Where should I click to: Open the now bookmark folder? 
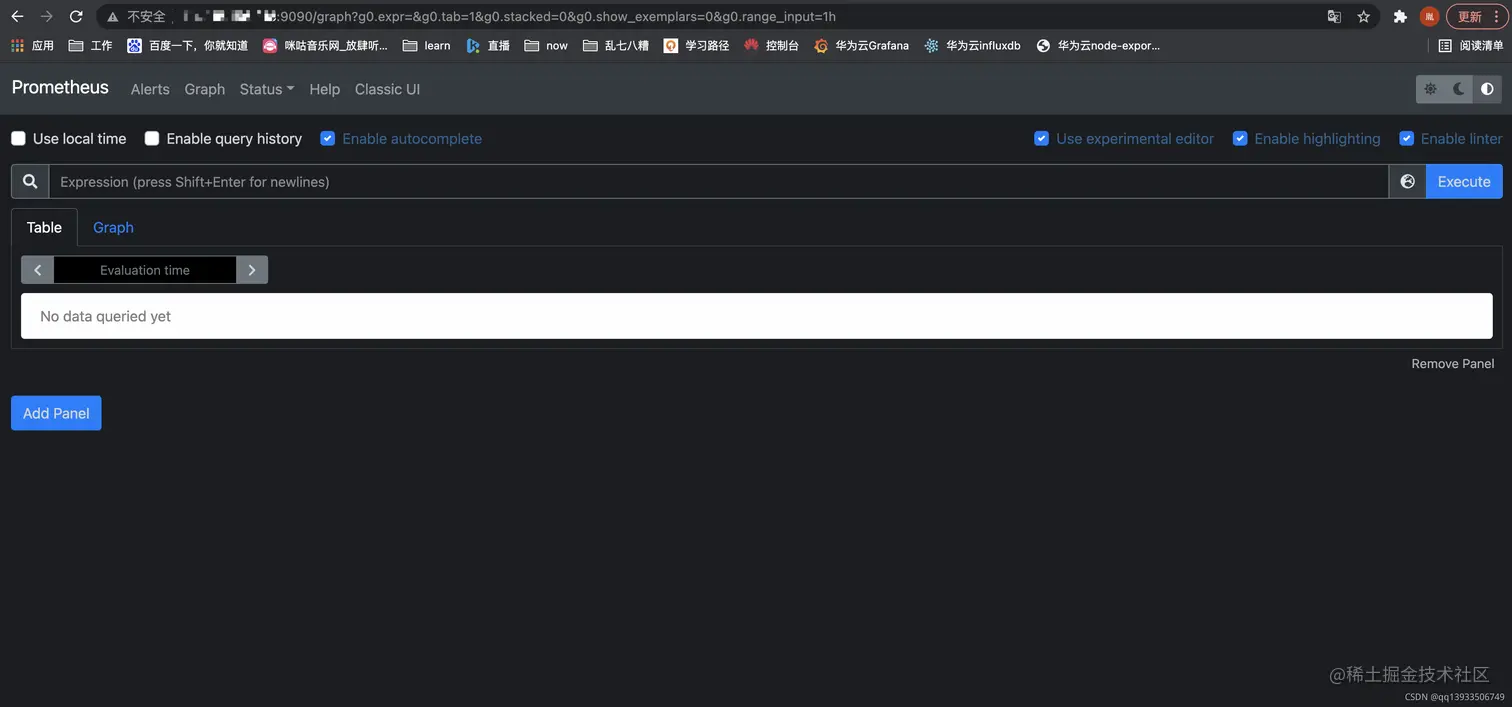point(546,46)
